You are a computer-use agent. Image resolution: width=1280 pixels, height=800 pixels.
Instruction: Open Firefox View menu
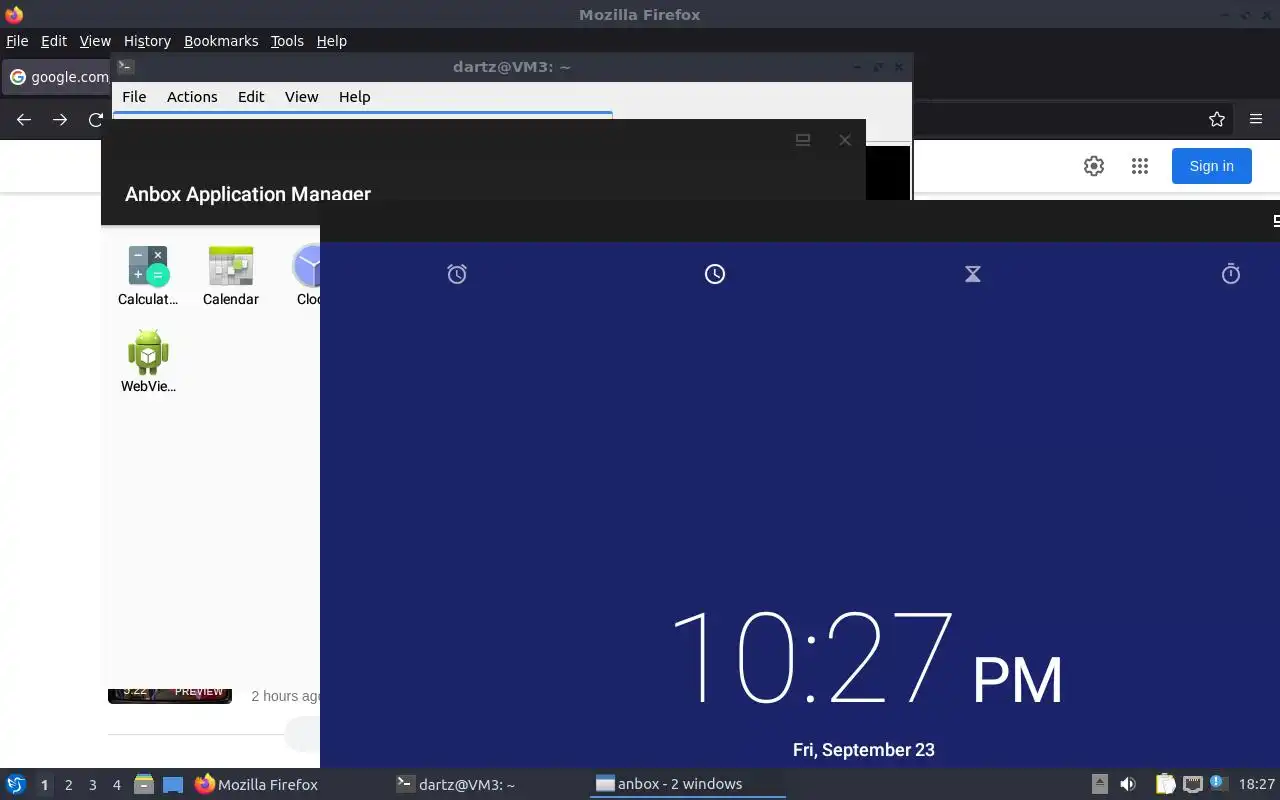(95, 41)
